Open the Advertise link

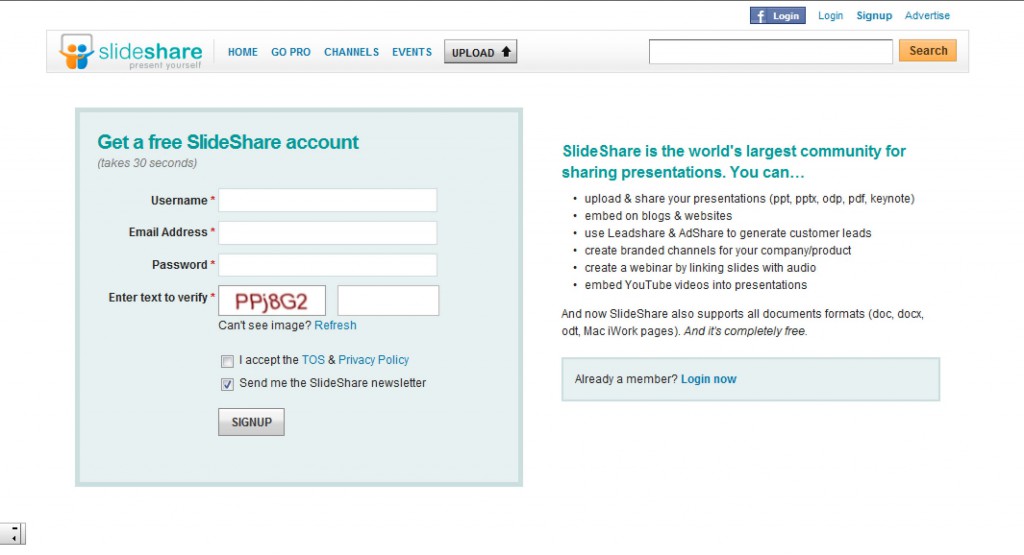tap(927, 16)
